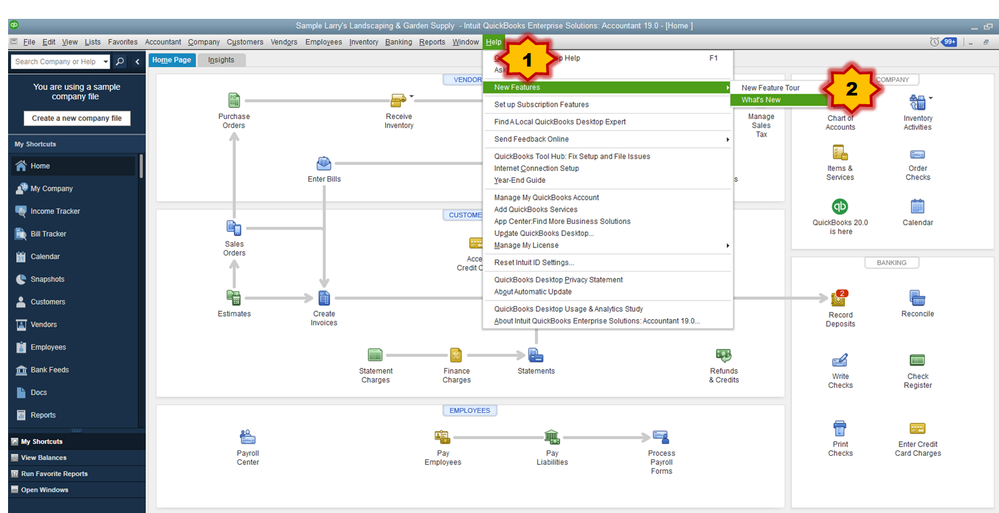Expand the search scope dropdown arrow
This screenshot has width=999, height=513.
104,62
